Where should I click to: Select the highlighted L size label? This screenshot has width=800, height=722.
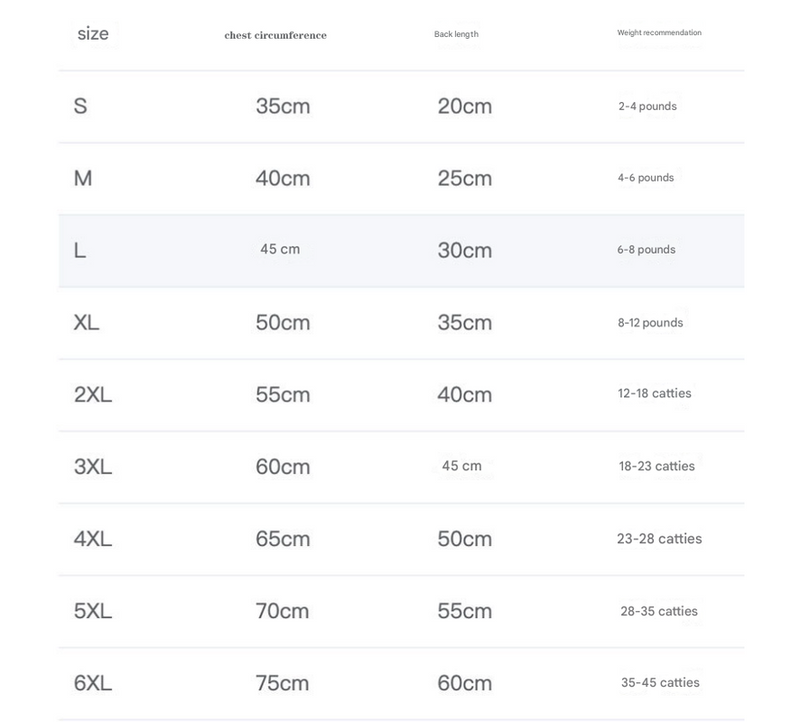coord(80,250)
